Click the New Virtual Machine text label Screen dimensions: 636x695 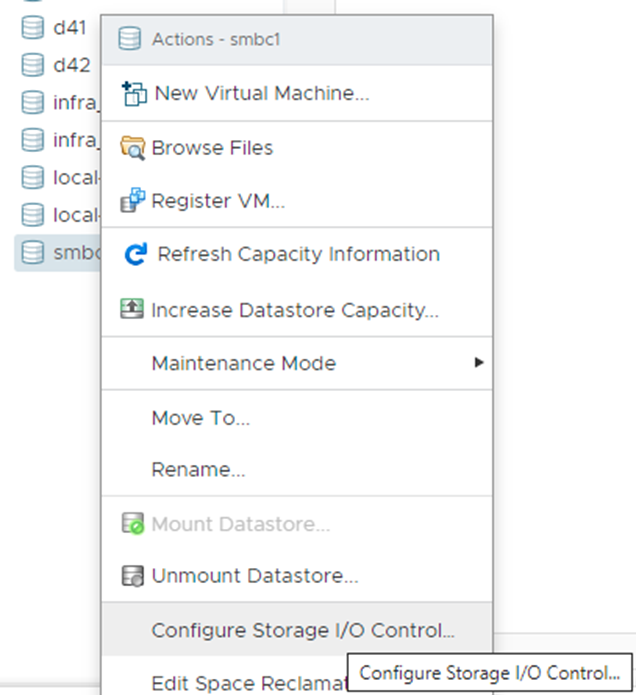[x=261, y=94]
